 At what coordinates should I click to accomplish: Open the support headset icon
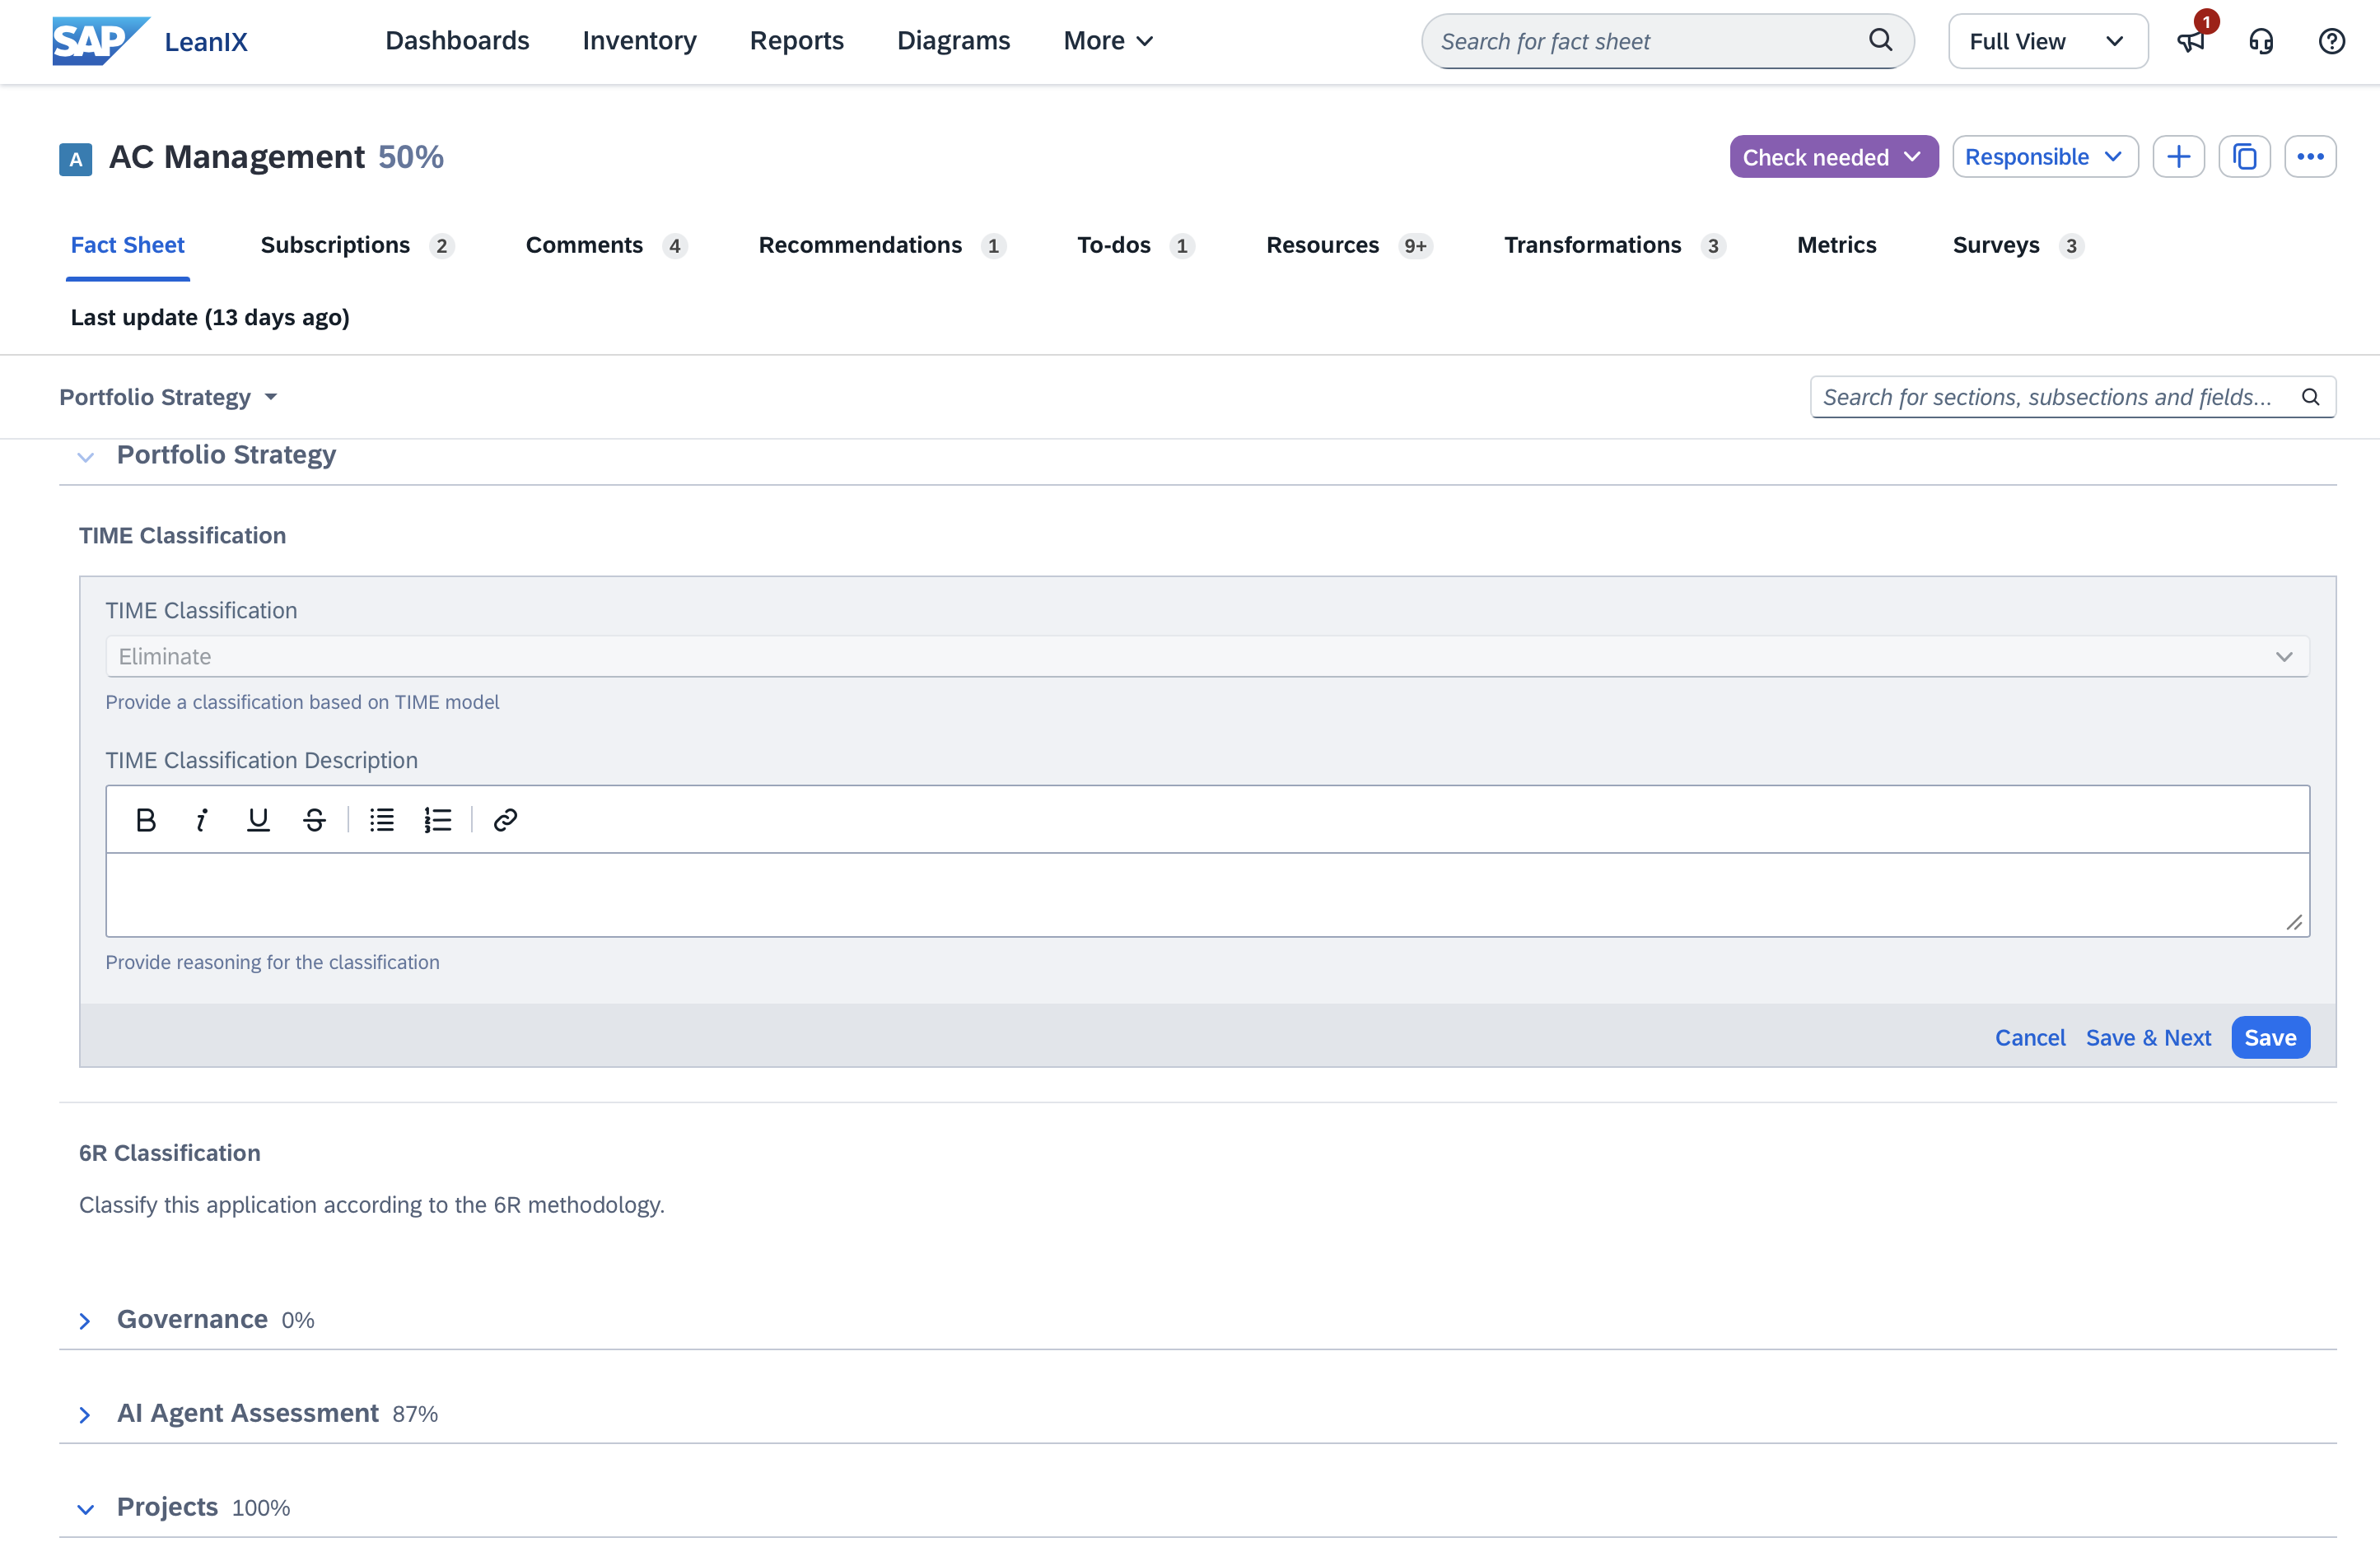[2261, 41]
